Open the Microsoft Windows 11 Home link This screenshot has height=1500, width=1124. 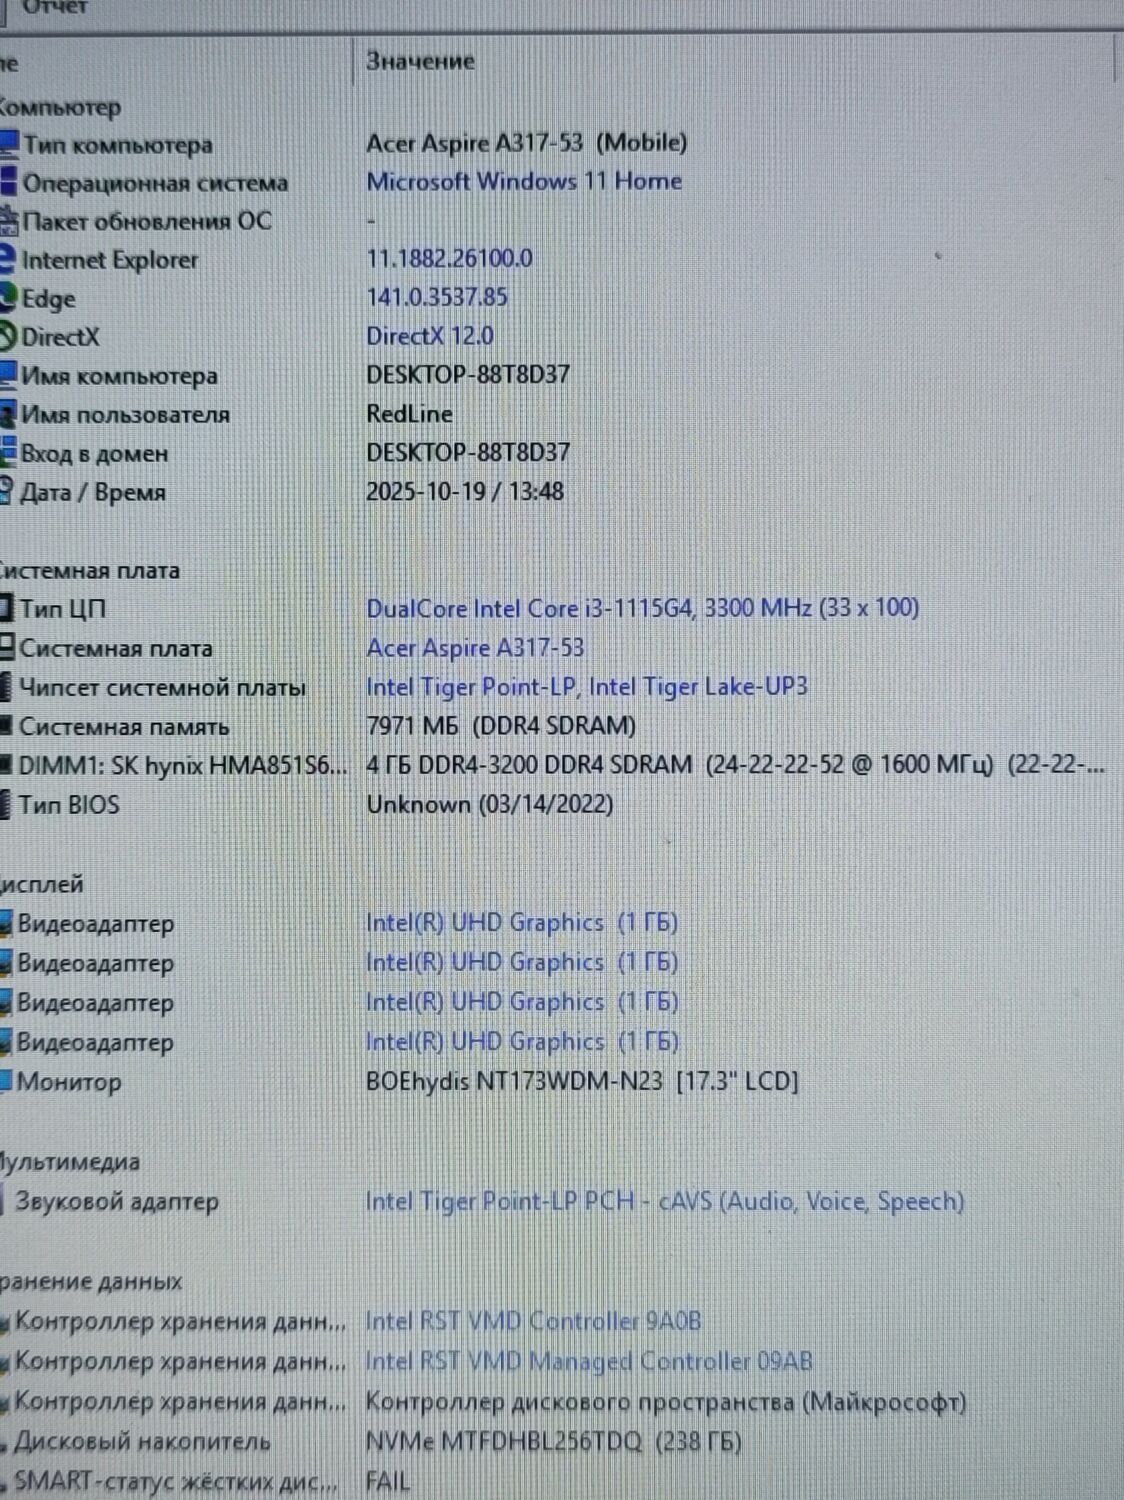523,182
